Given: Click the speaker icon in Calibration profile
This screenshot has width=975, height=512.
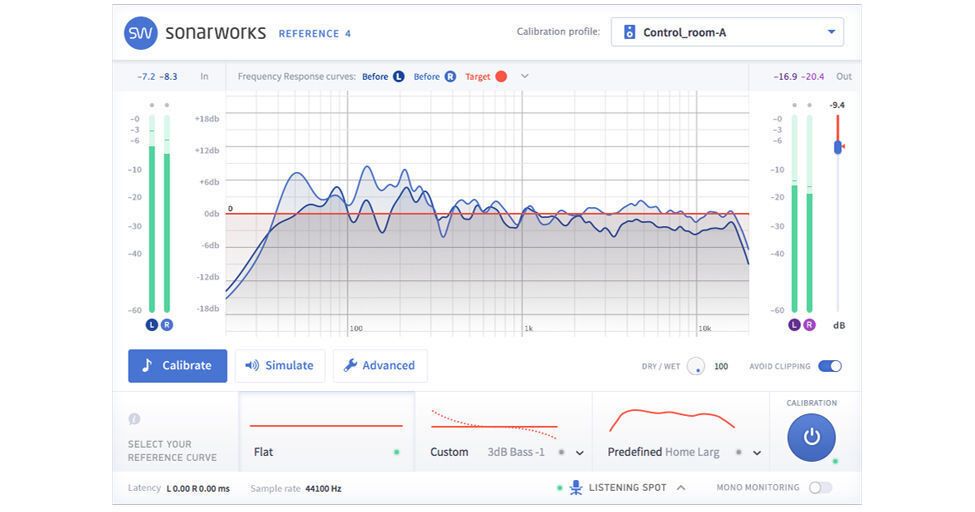Looking at the screenshot, I should (x=629, y=32).
